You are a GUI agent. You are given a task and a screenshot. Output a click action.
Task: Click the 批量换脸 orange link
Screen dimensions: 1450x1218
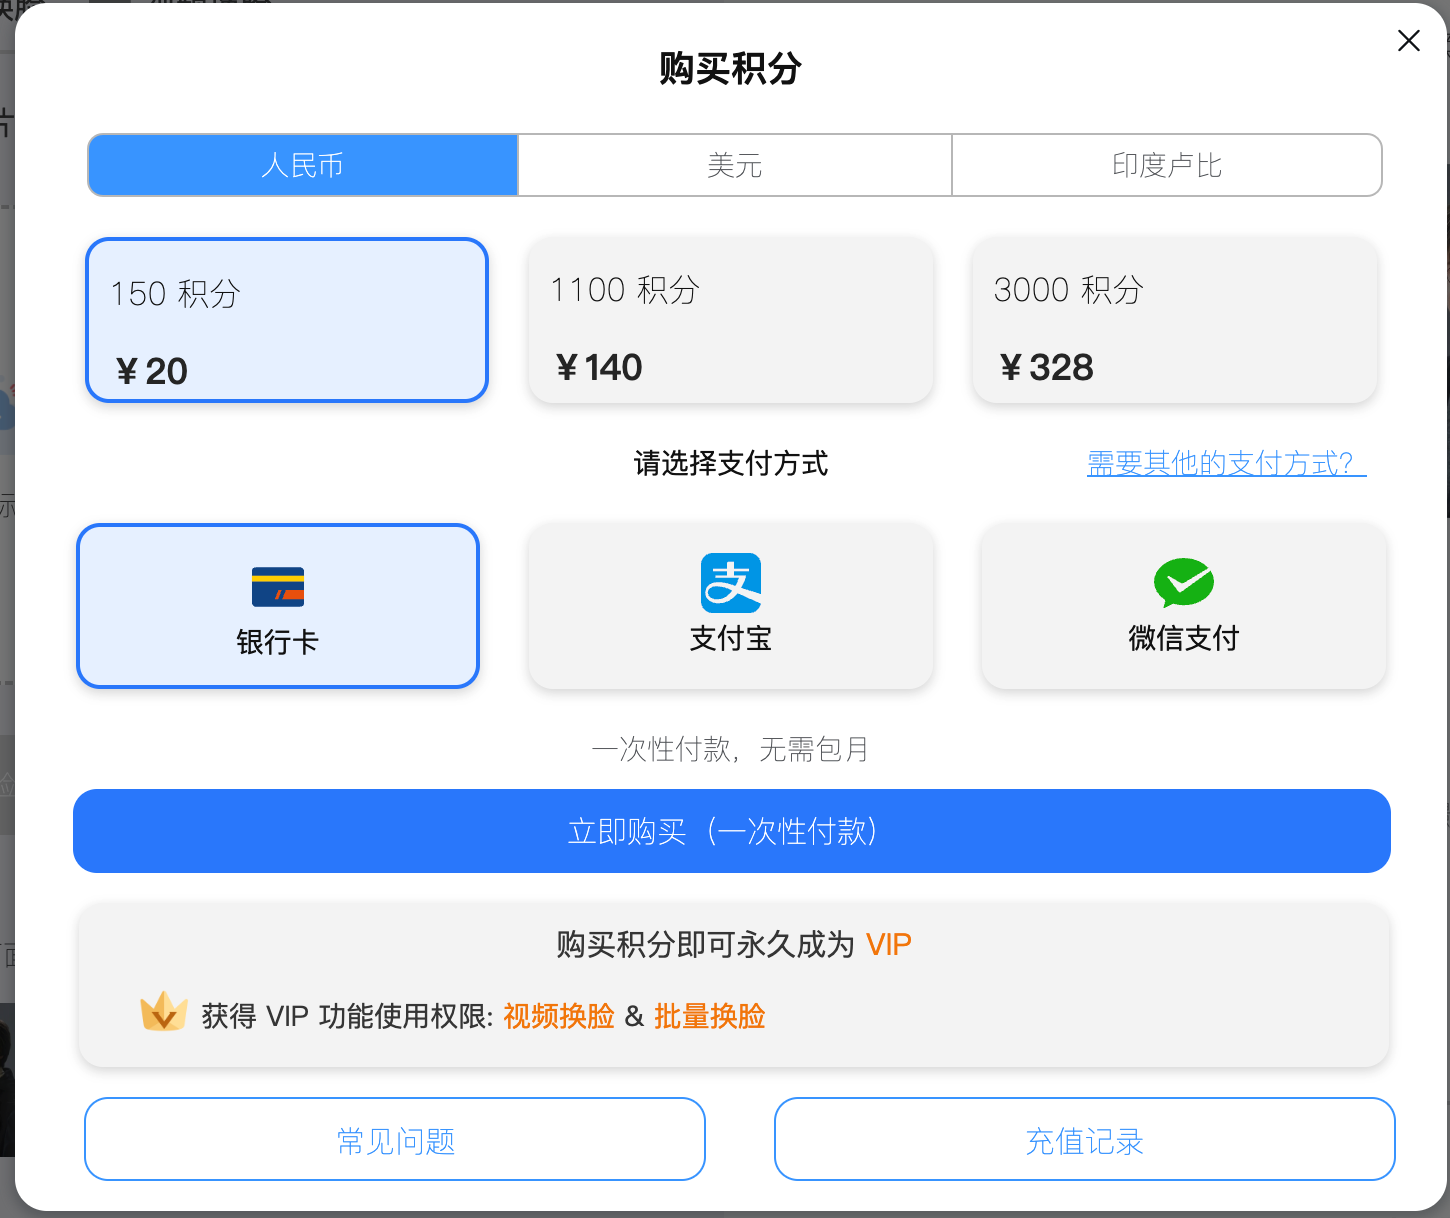pos(709,1016)
